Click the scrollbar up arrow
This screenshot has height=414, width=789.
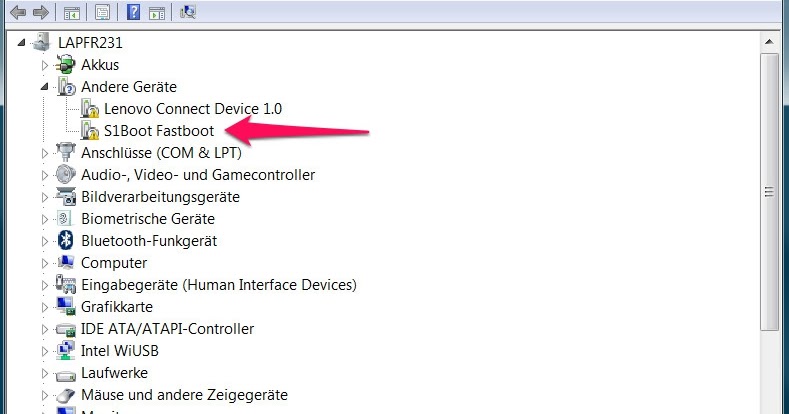[x=768, y=43]
